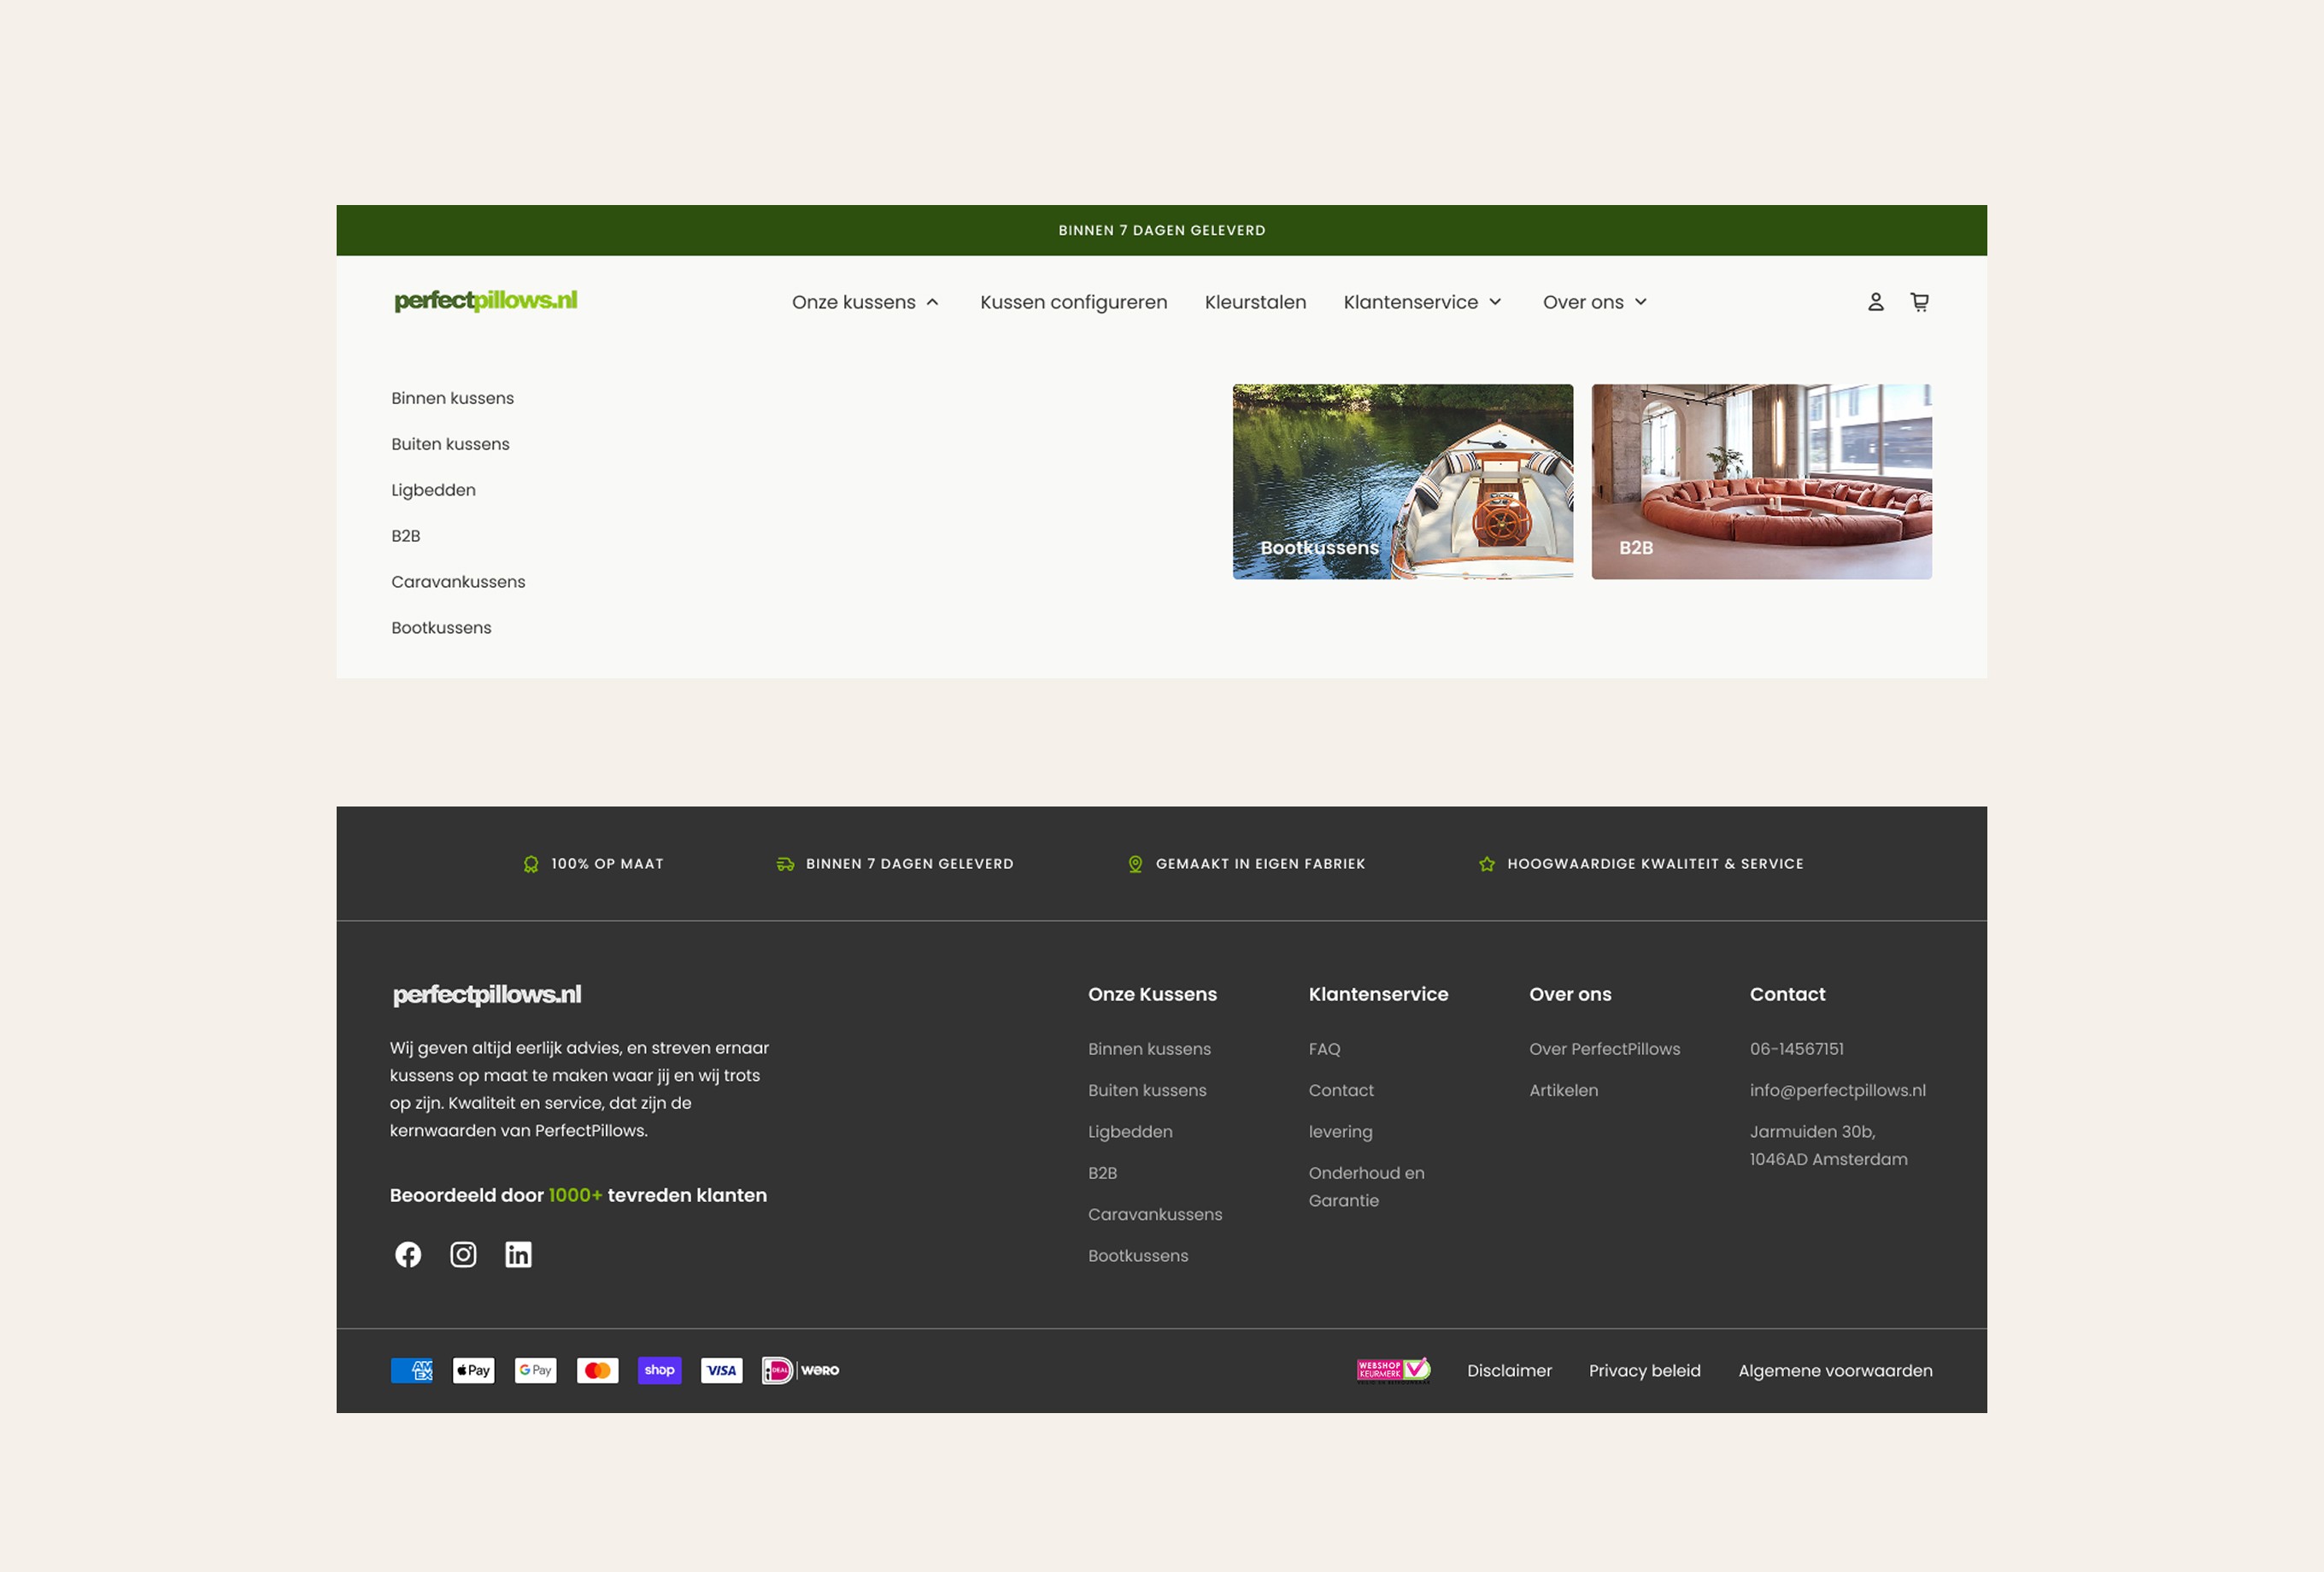
Task: Open the Bootkussens image tile
Action: 1402,481
